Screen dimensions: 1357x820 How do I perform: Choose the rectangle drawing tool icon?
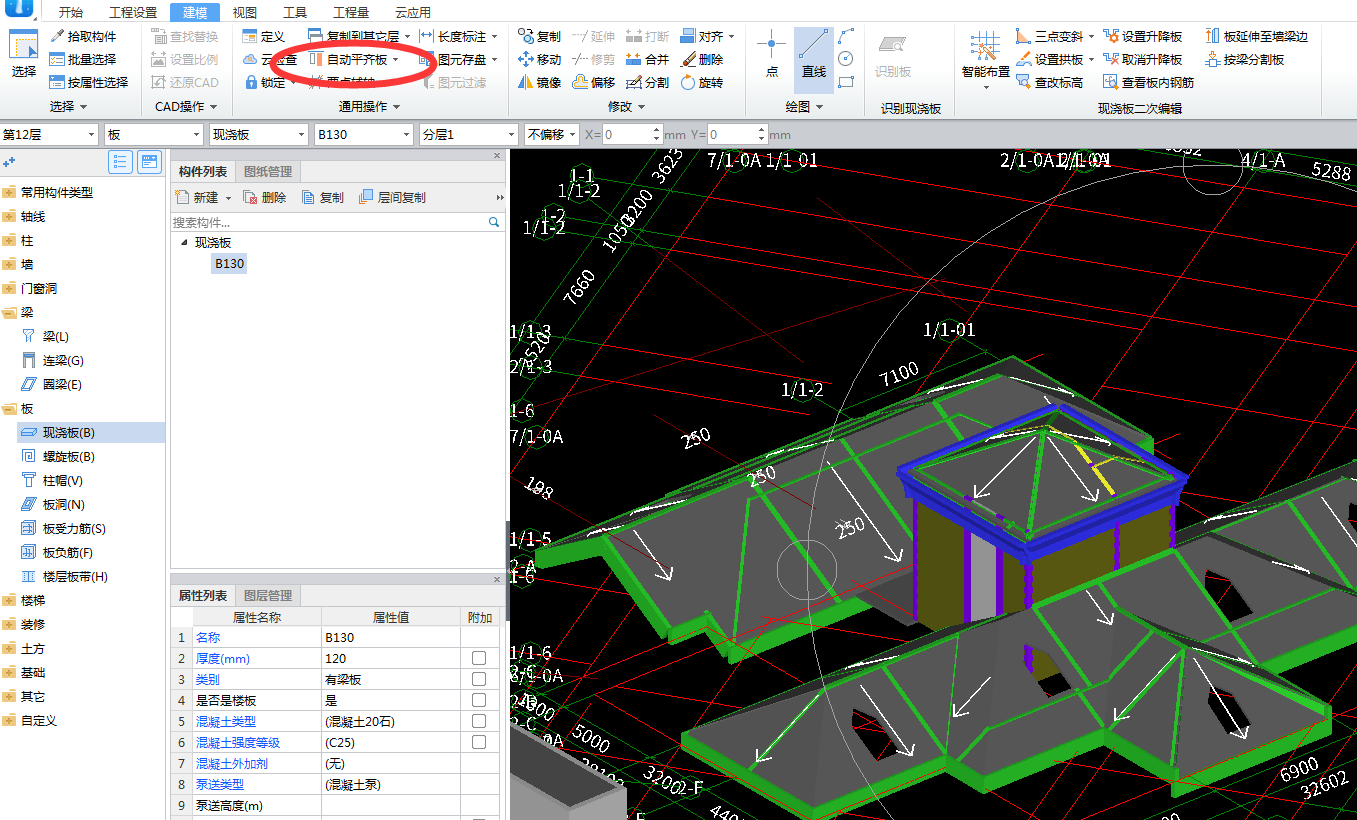point(846,82)
